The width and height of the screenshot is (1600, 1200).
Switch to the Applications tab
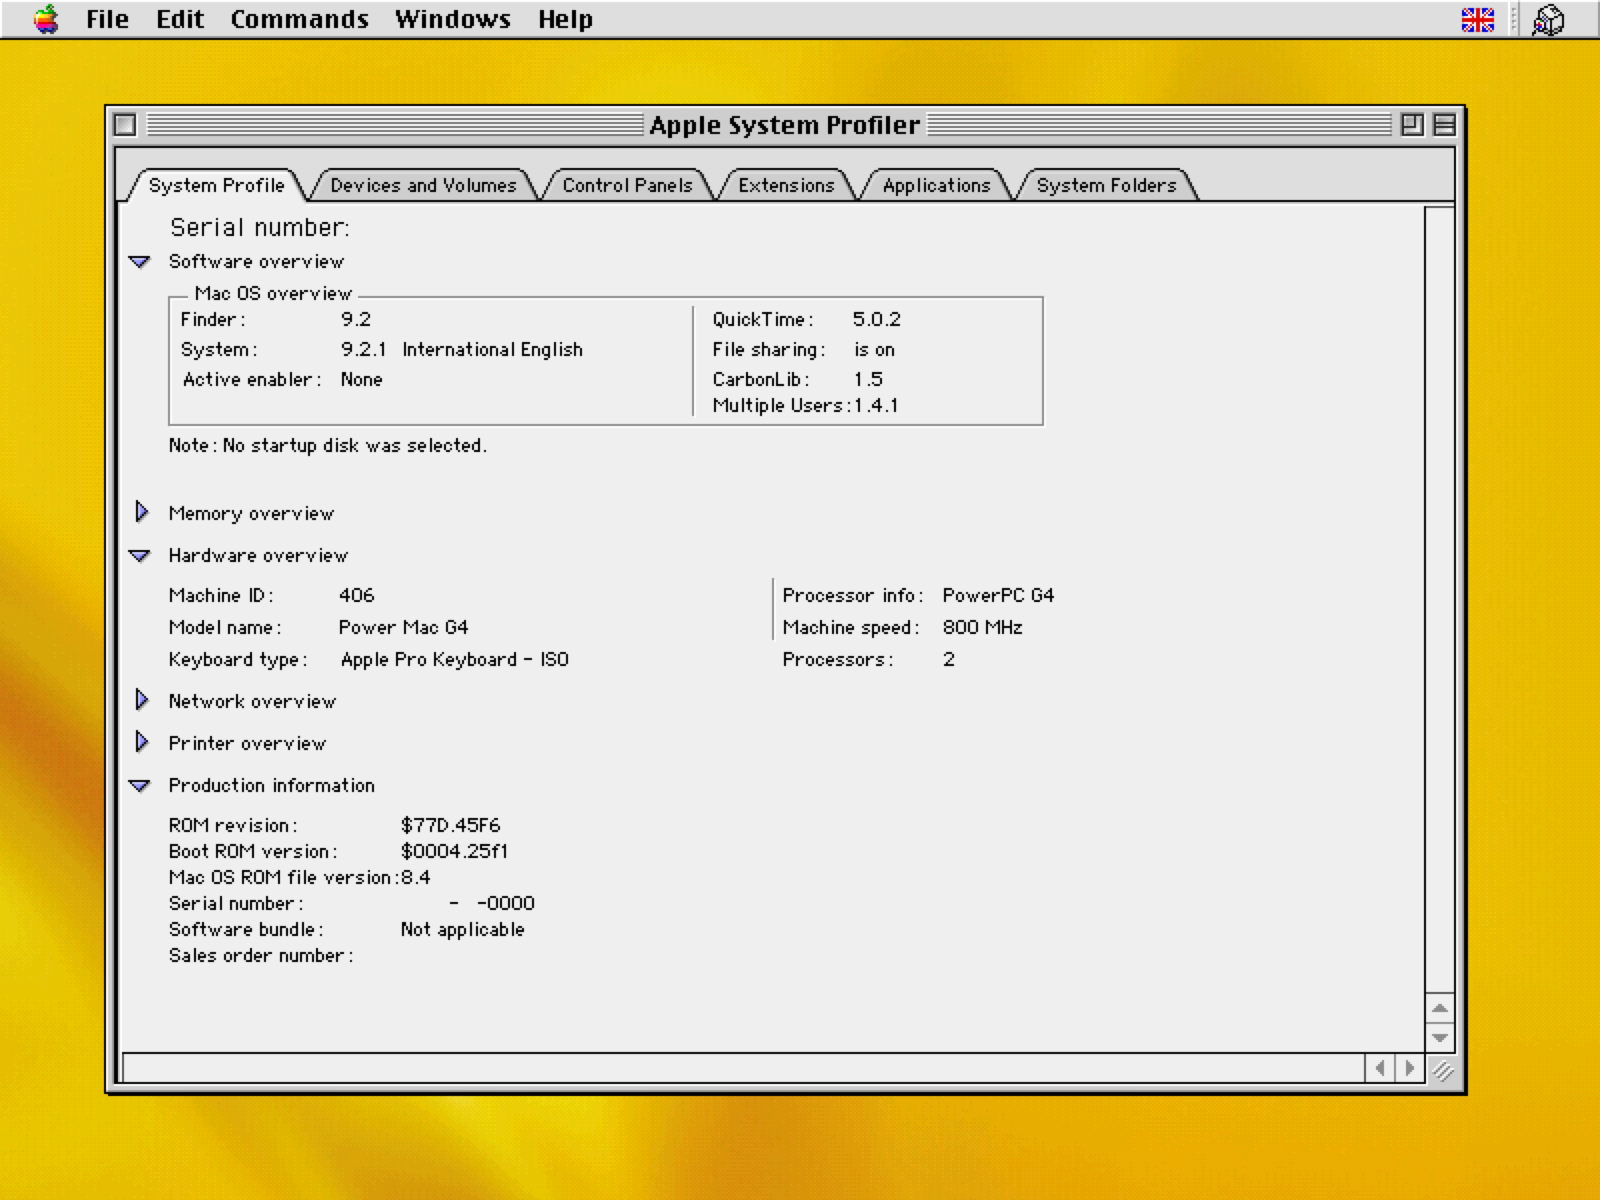936,185
